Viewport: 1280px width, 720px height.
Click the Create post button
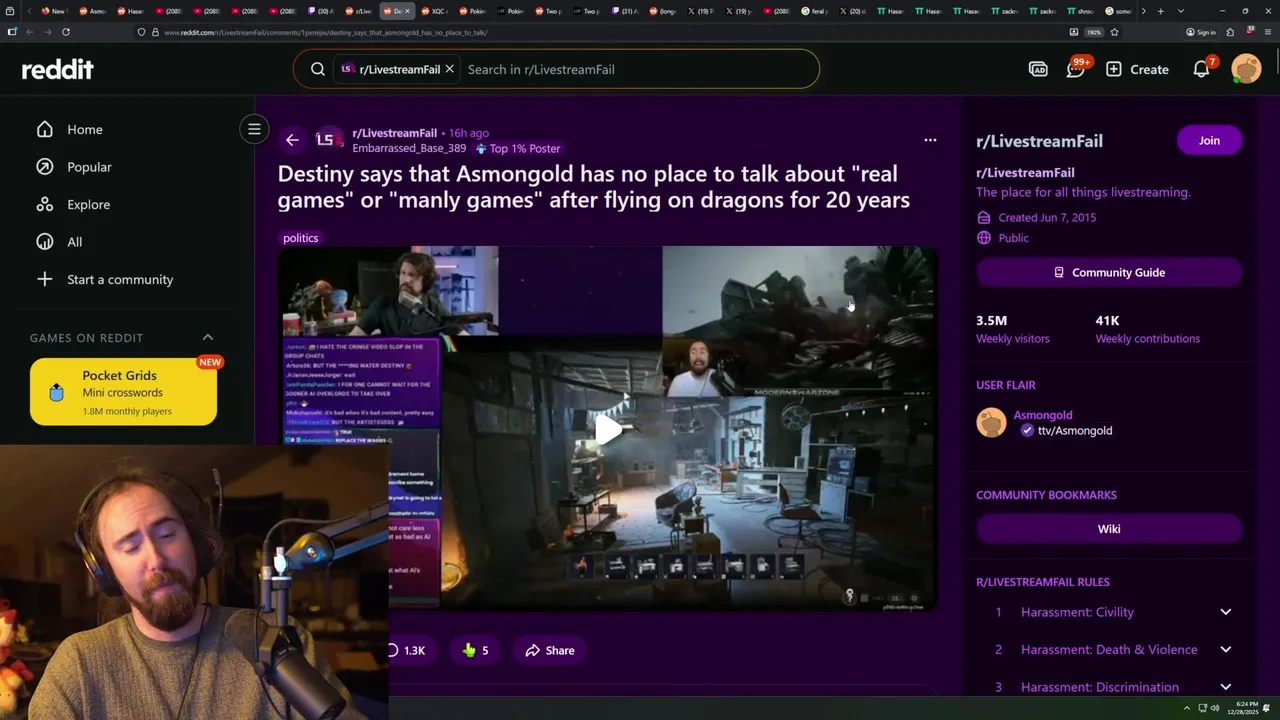pos(1137,69)
